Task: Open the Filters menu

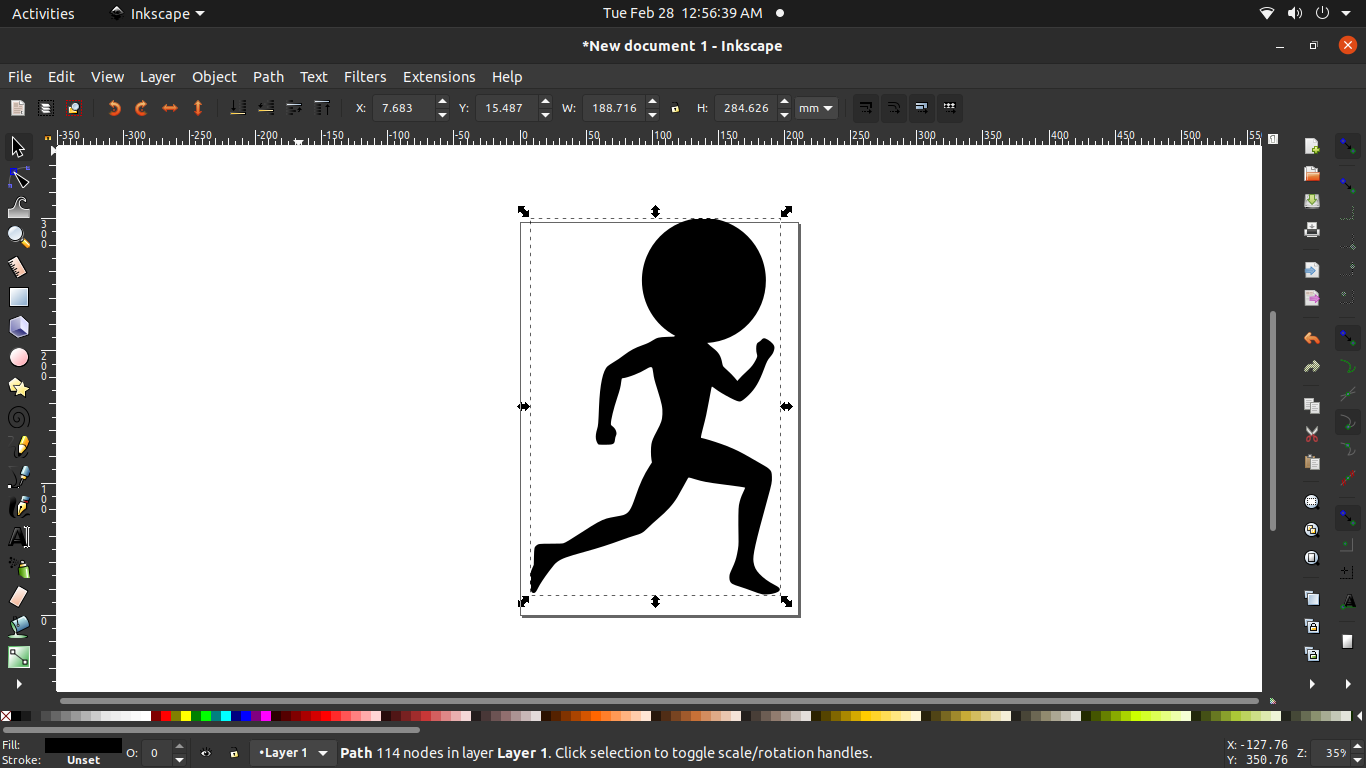Action: [x=365, y=77]
